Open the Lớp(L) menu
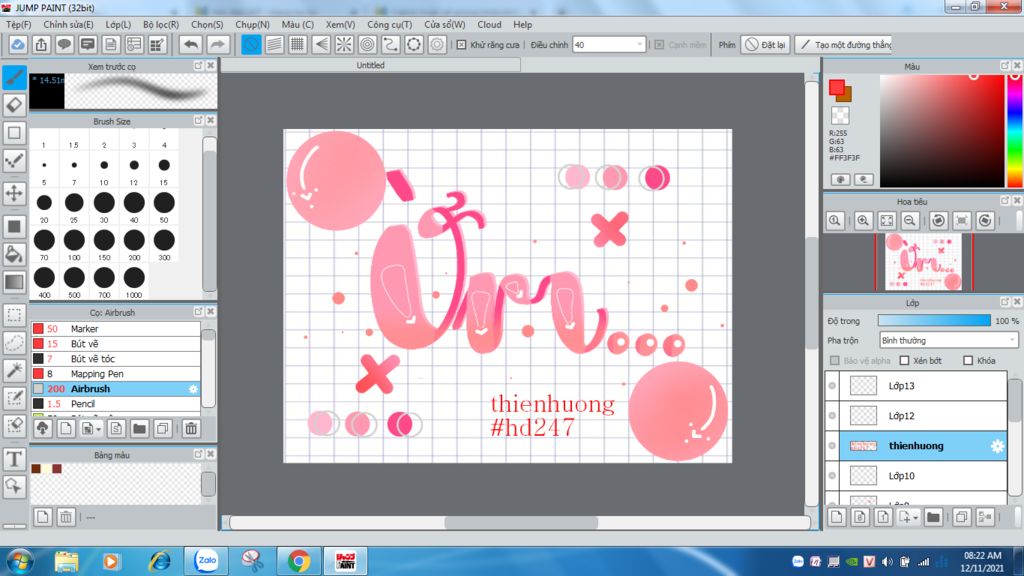This screenshot has width=1024, height=576. [118, 24]
